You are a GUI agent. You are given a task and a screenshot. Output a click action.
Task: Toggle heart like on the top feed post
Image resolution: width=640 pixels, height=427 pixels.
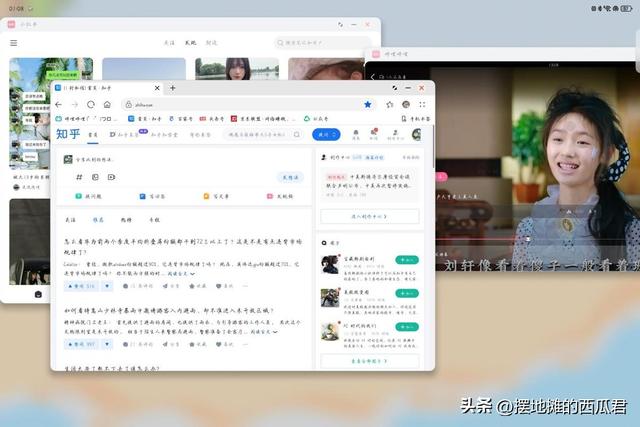[224, 286]
